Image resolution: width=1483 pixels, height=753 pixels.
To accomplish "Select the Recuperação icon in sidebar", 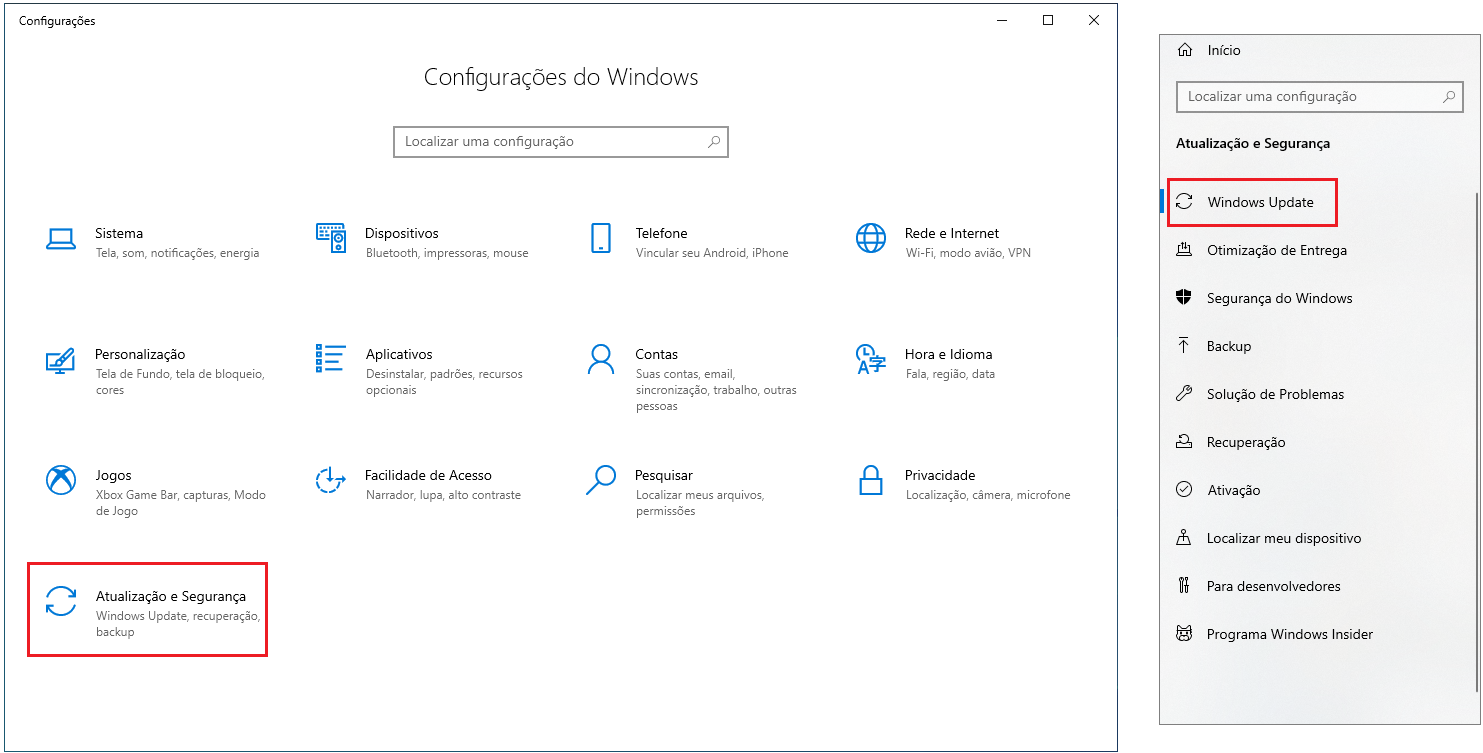I will (1184, 442).
